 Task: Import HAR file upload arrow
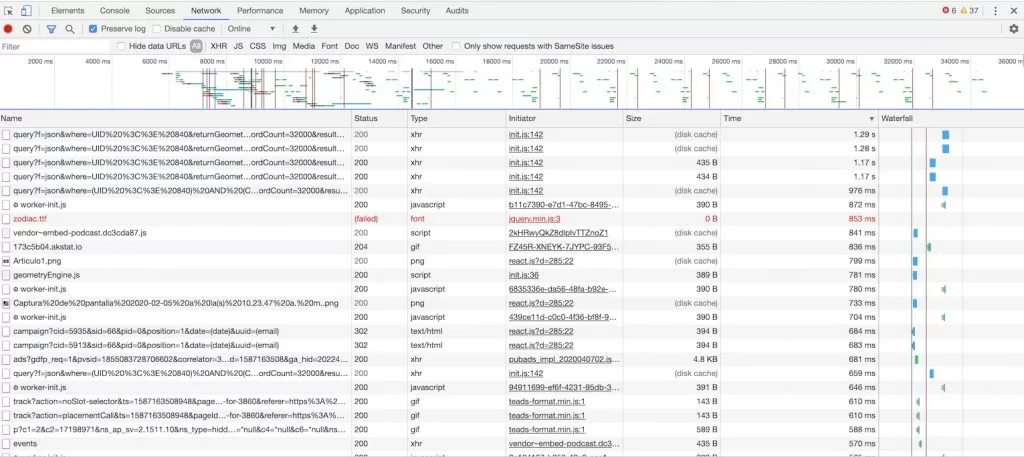[295, 29]
